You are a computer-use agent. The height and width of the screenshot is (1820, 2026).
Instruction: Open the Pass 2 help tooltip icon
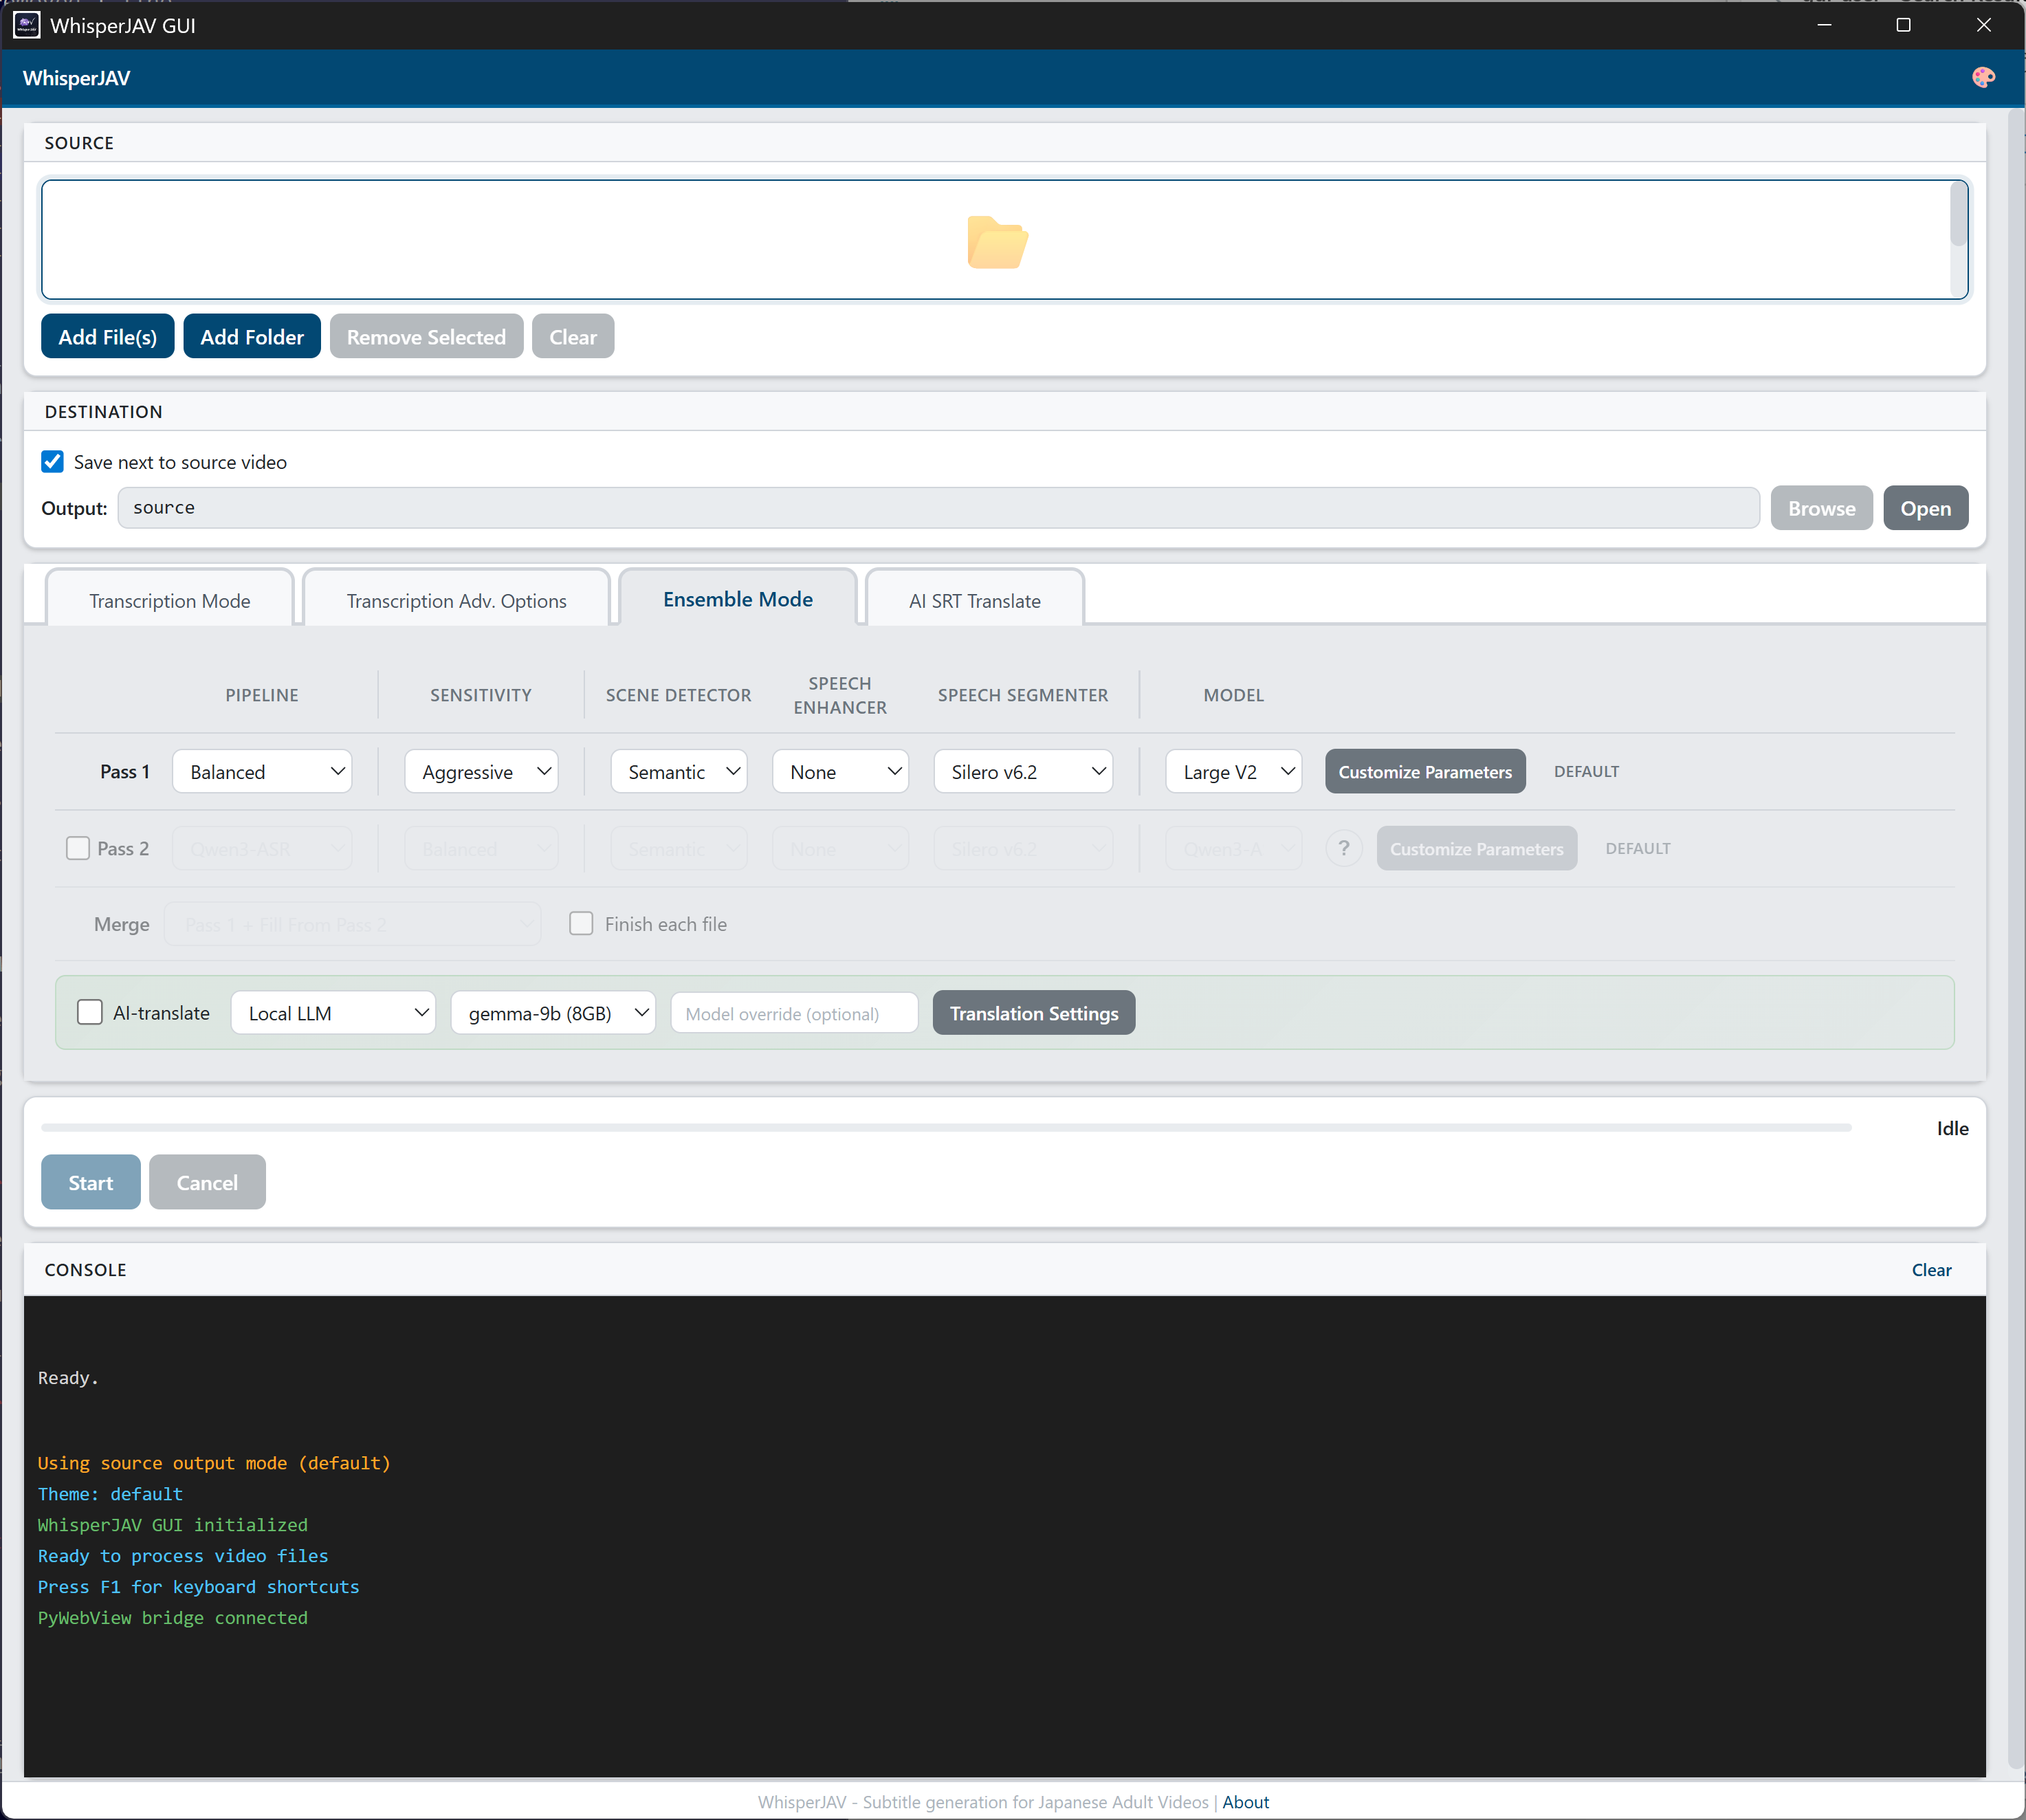(1344, 847)
